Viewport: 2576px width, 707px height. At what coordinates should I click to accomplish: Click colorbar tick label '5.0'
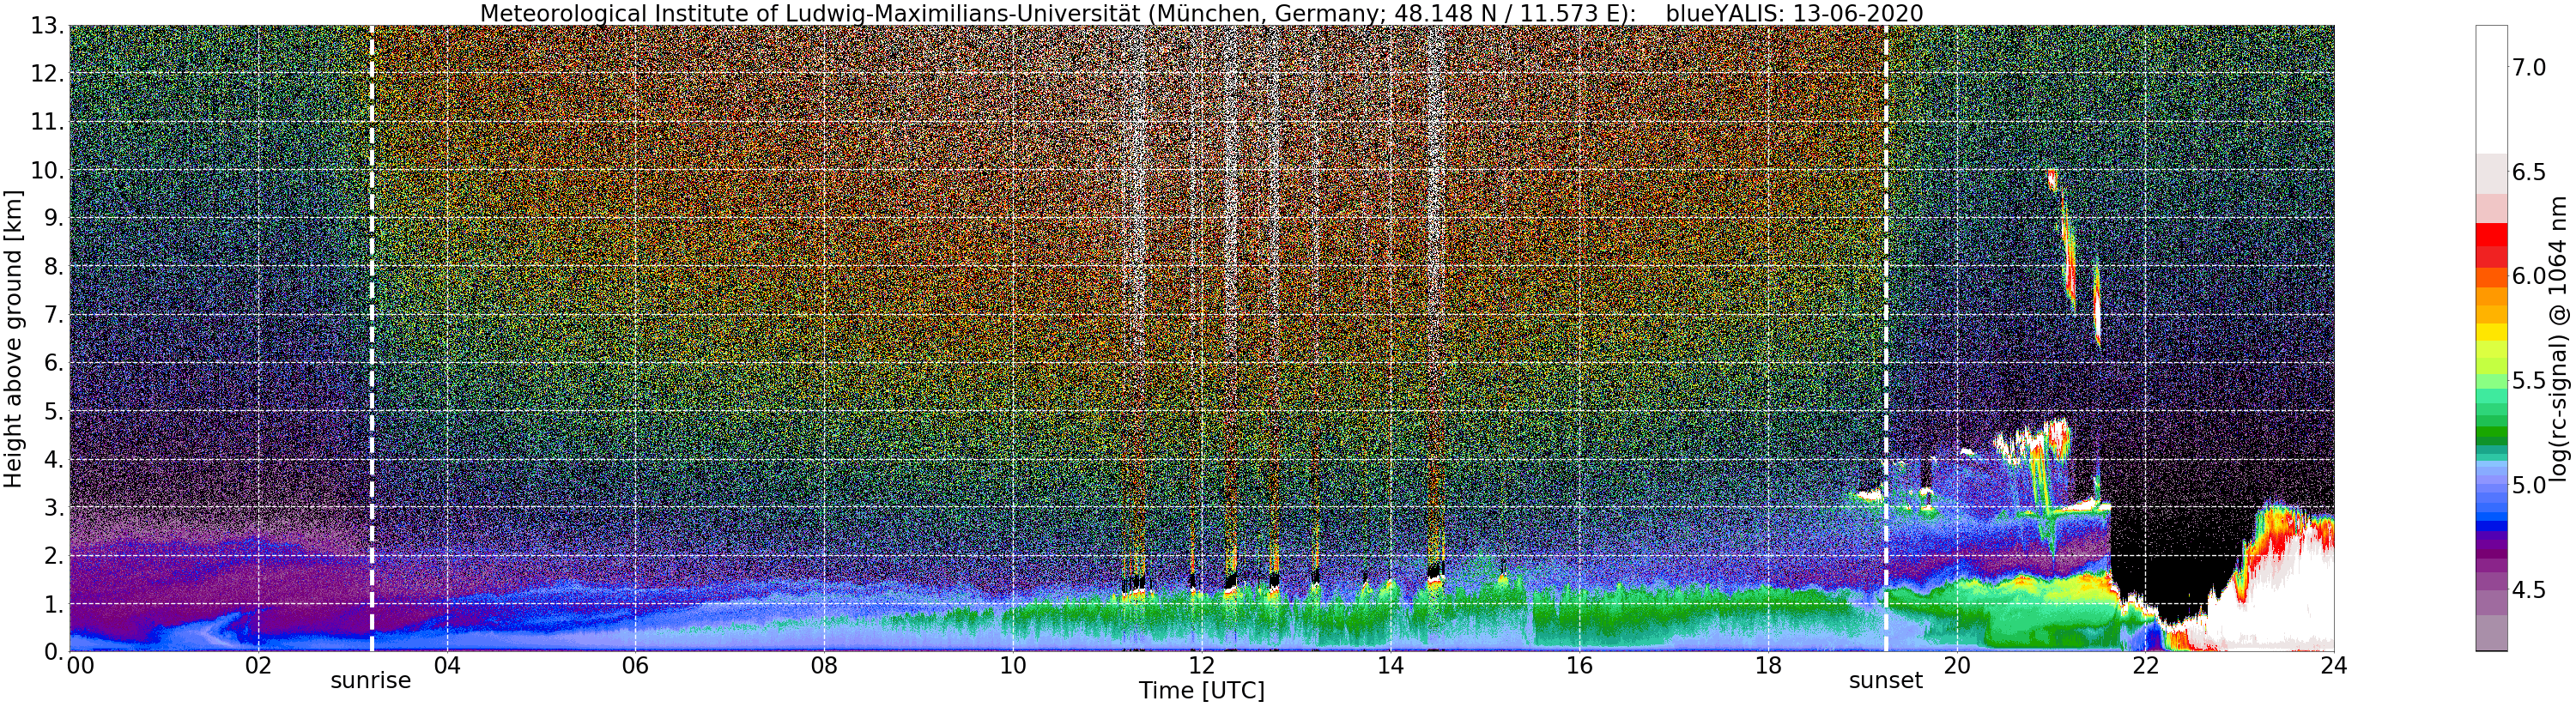[x=2528, y=486]
